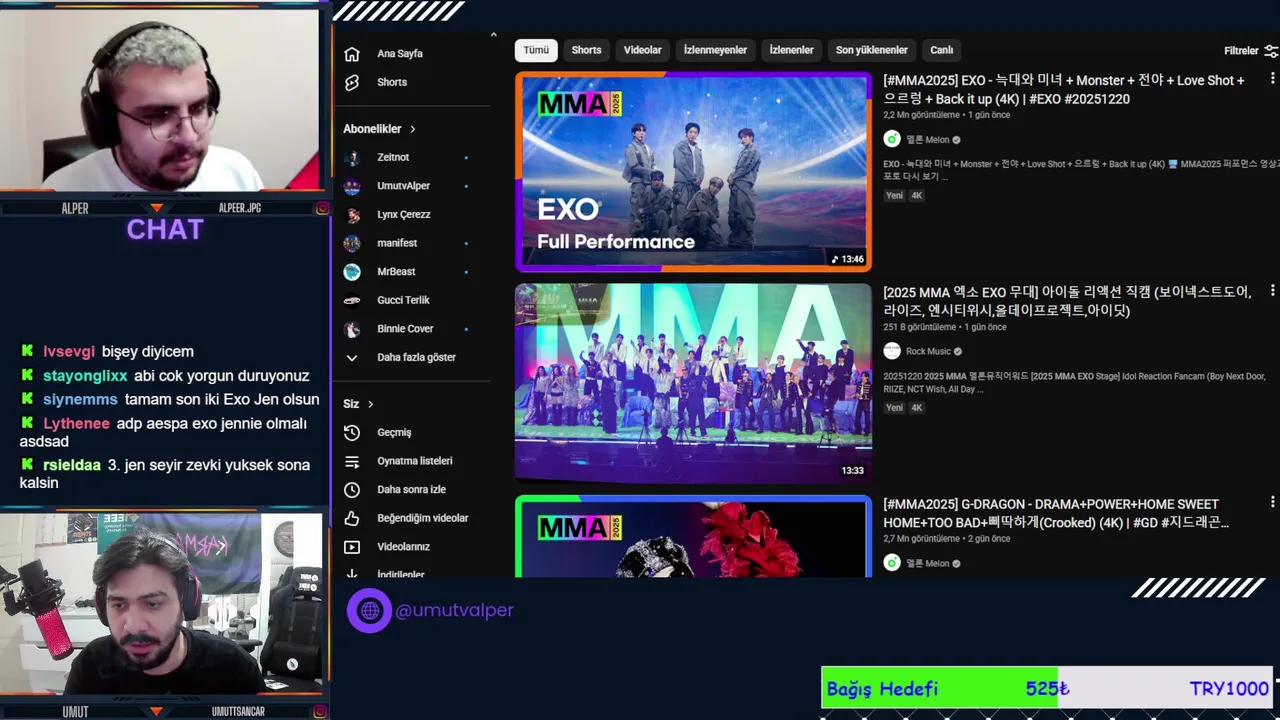Viewport: 1280px width, 720px height.
Task: Click Rock Music channel avatar
Action: [892, 351]
